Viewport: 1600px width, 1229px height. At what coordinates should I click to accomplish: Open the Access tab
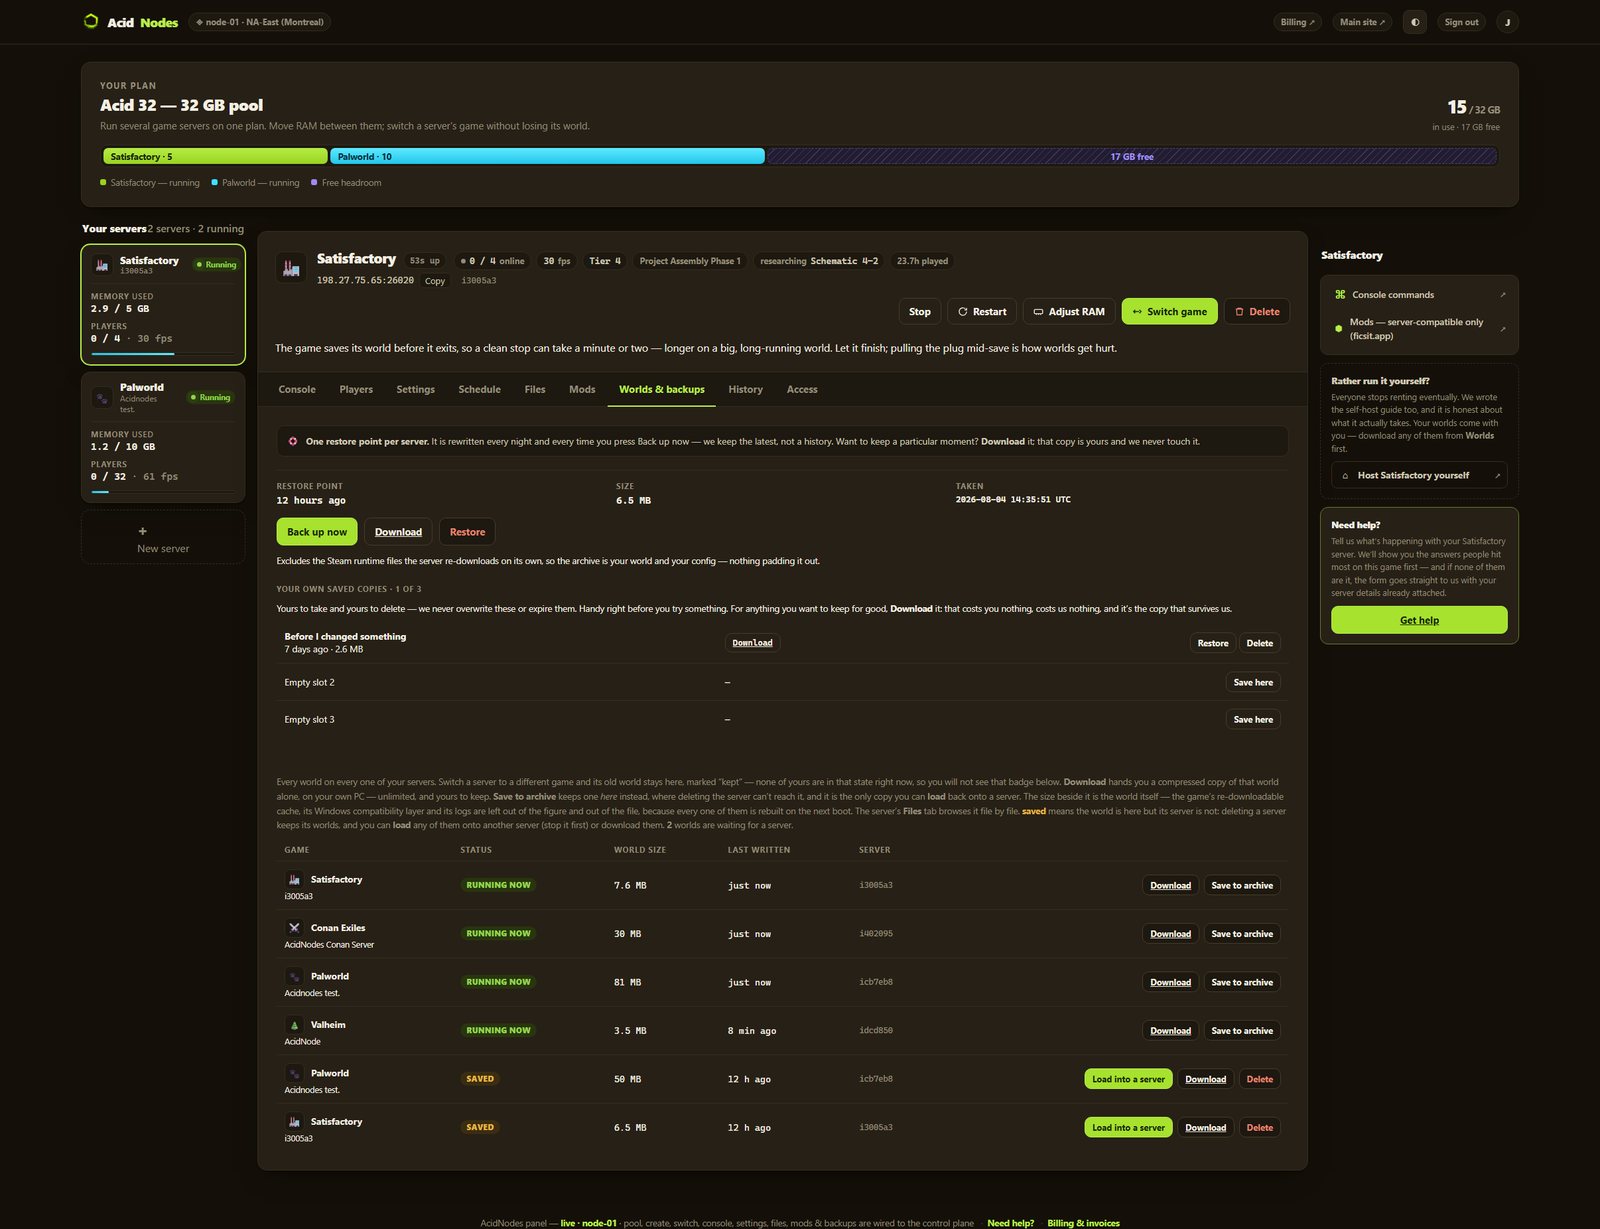(802, 390)
